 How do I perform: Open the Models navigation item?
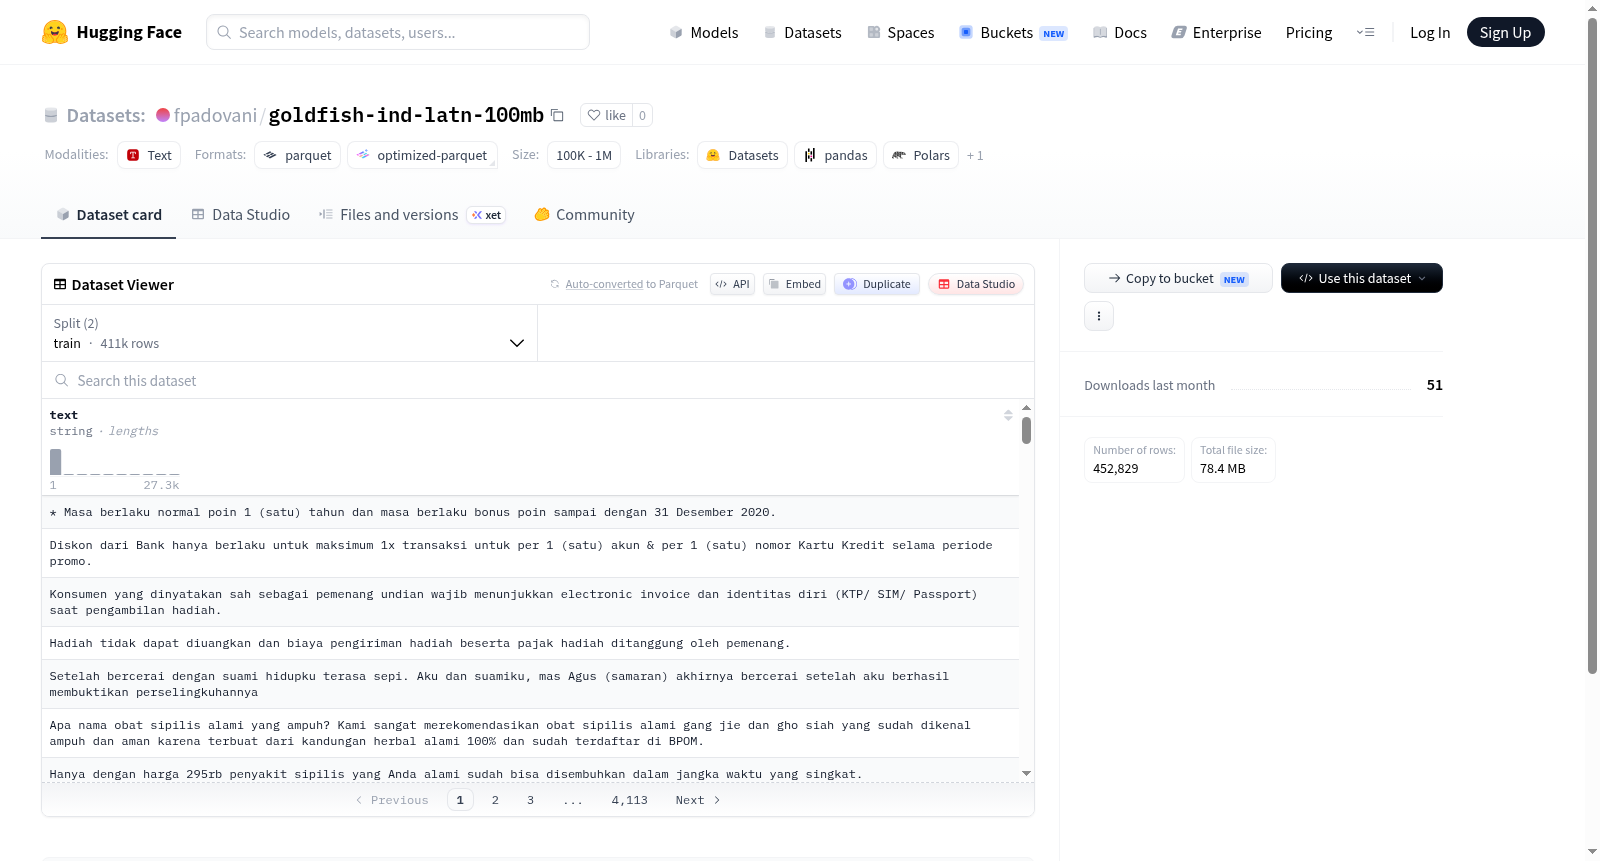pyautogui.click(x=704, y=32)
